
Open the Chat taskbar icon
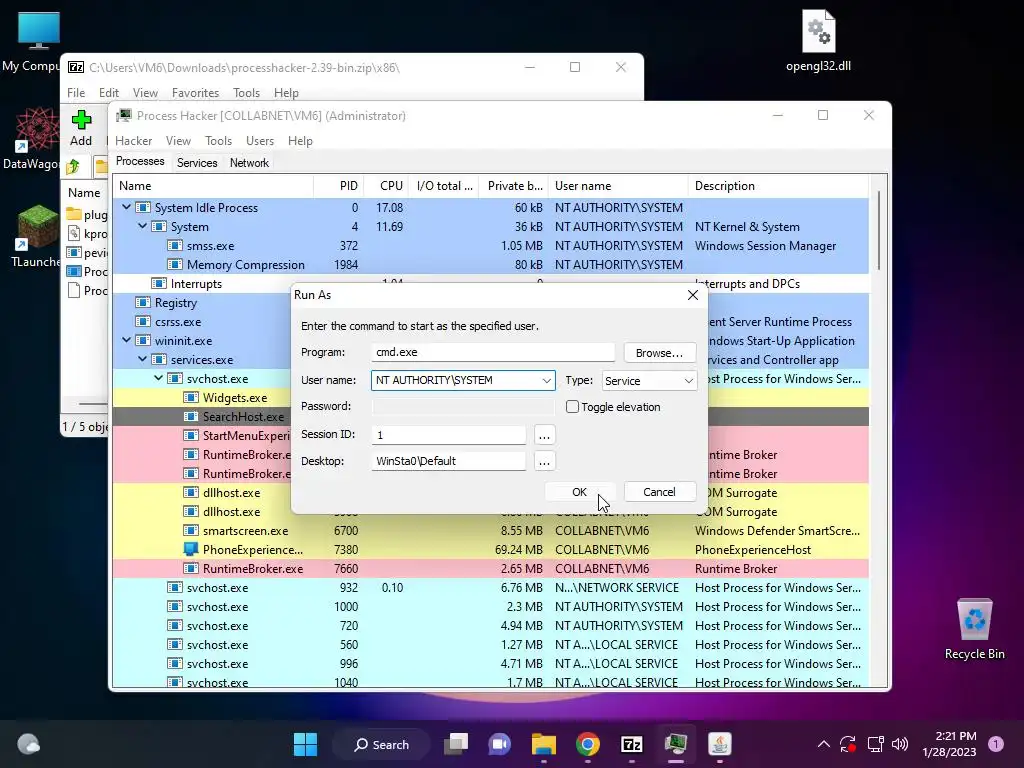click(500, 744)
